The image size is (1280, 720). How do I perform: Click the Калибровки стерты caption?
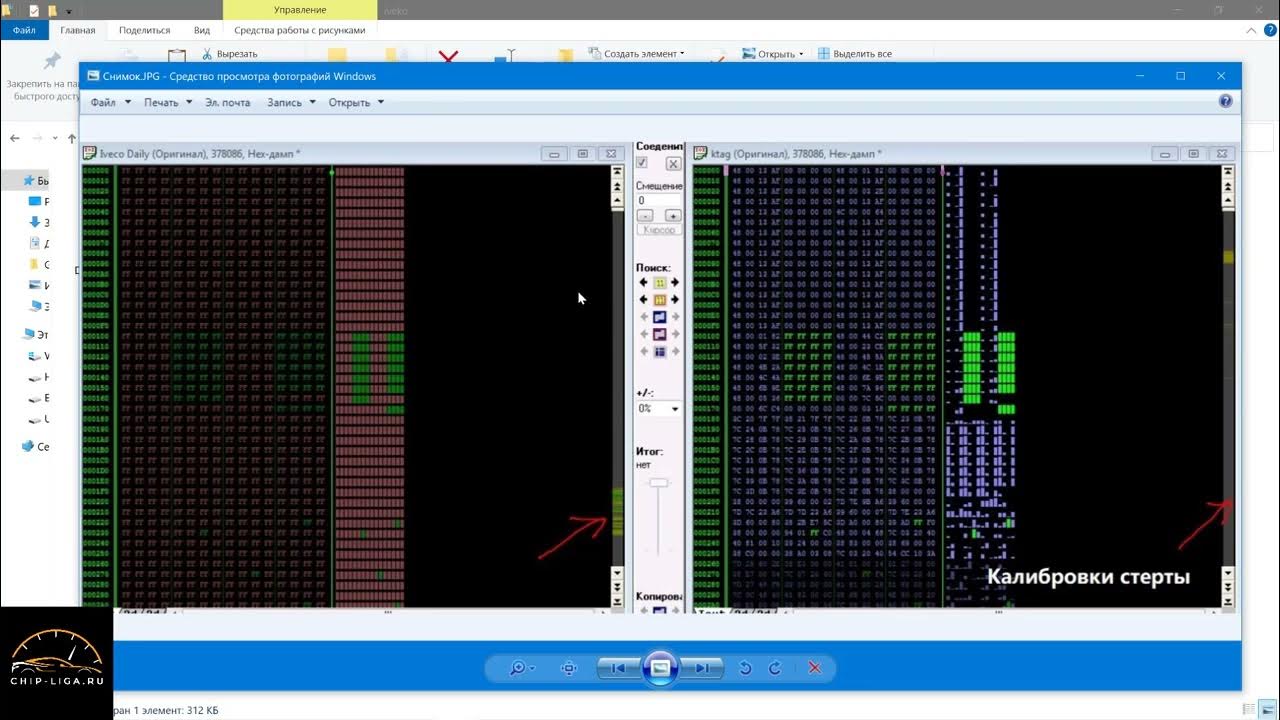click(1089, 577)
